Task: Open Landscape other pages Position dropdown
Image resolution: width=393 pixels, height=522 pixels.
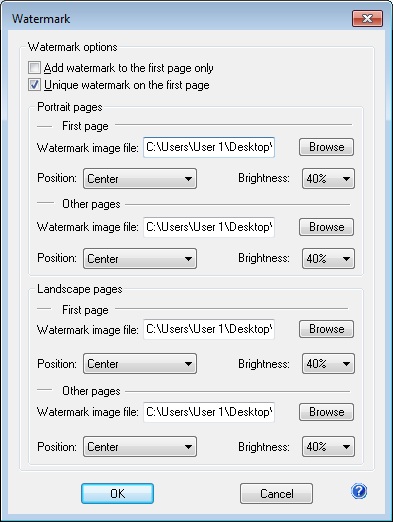Action: point(140,447)
